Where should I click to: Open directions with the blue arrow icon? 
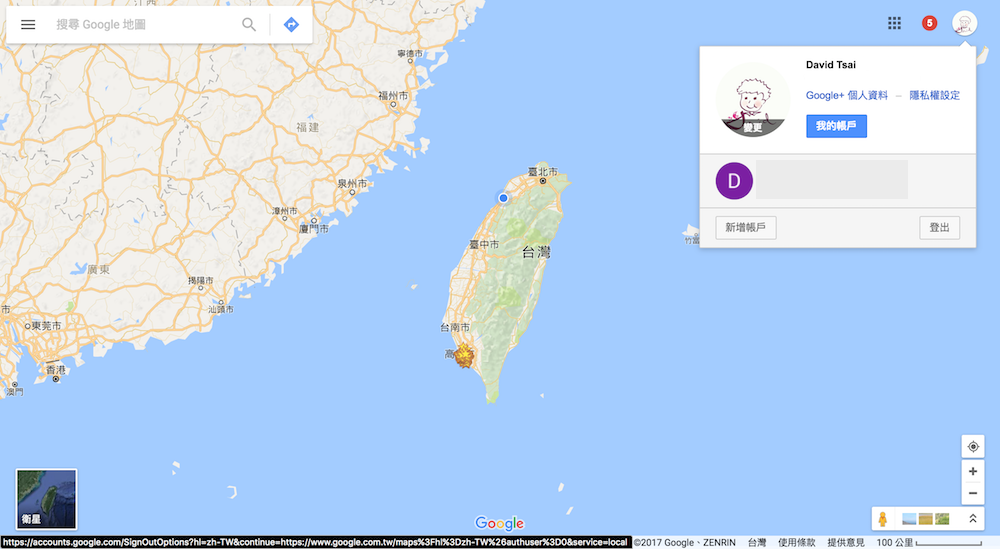click(291, 25)
